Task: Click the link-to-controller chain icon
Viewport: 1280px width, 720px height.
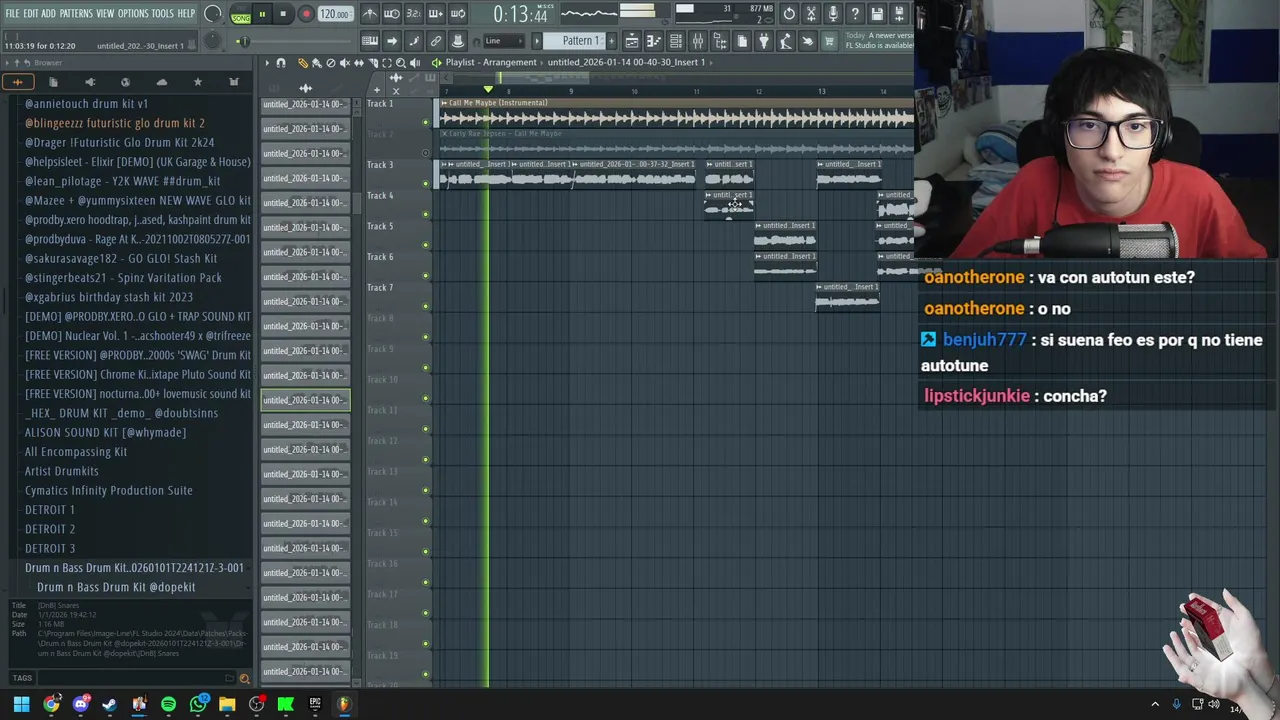Action: tap(436, 41)
